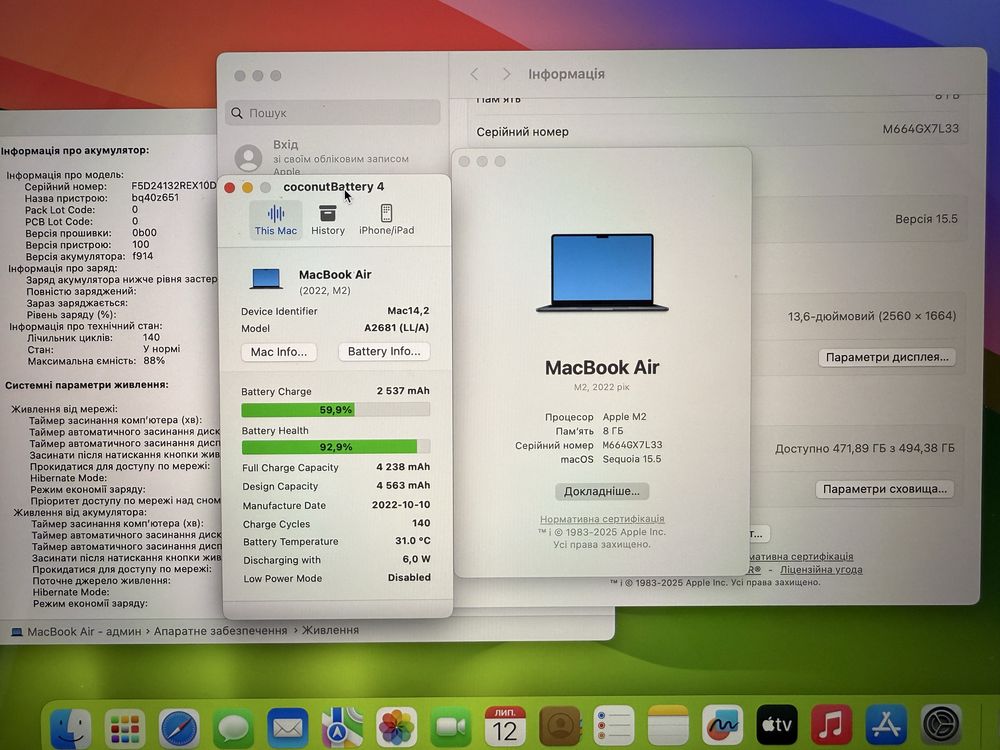Click Апаратне забезпечення in the path bar

tap(221, 631)
